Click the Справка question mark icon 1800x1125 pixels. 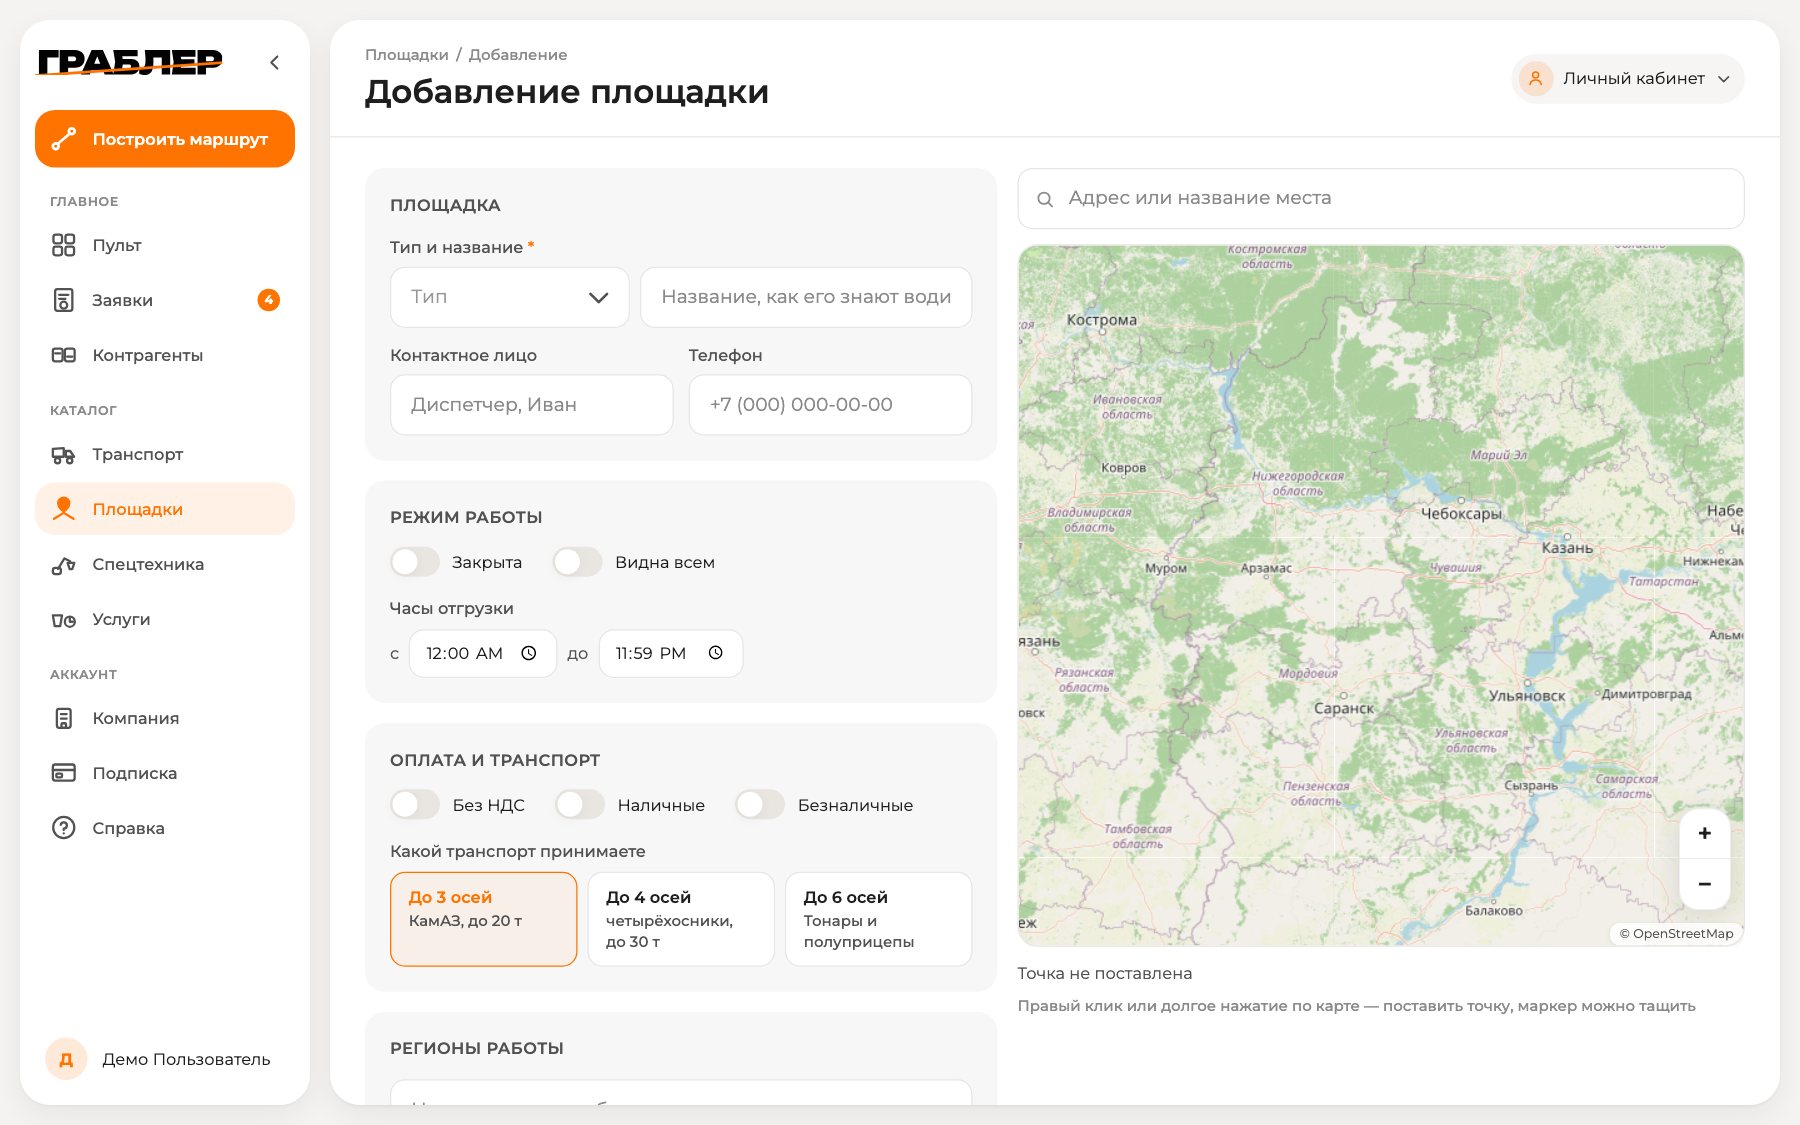coord(63,828)
